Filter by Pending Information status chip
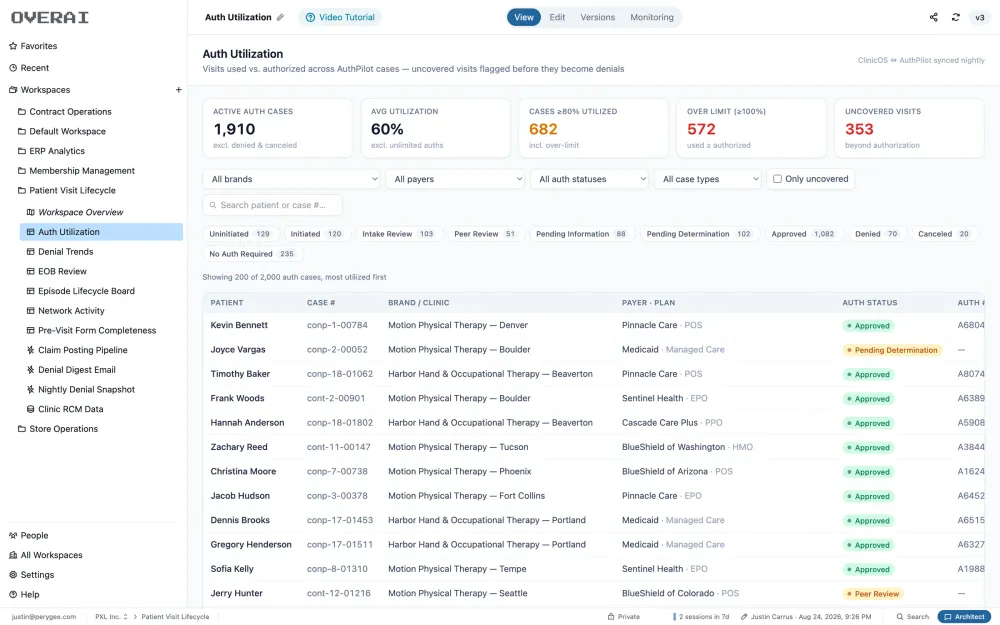 tap(581, 234)
